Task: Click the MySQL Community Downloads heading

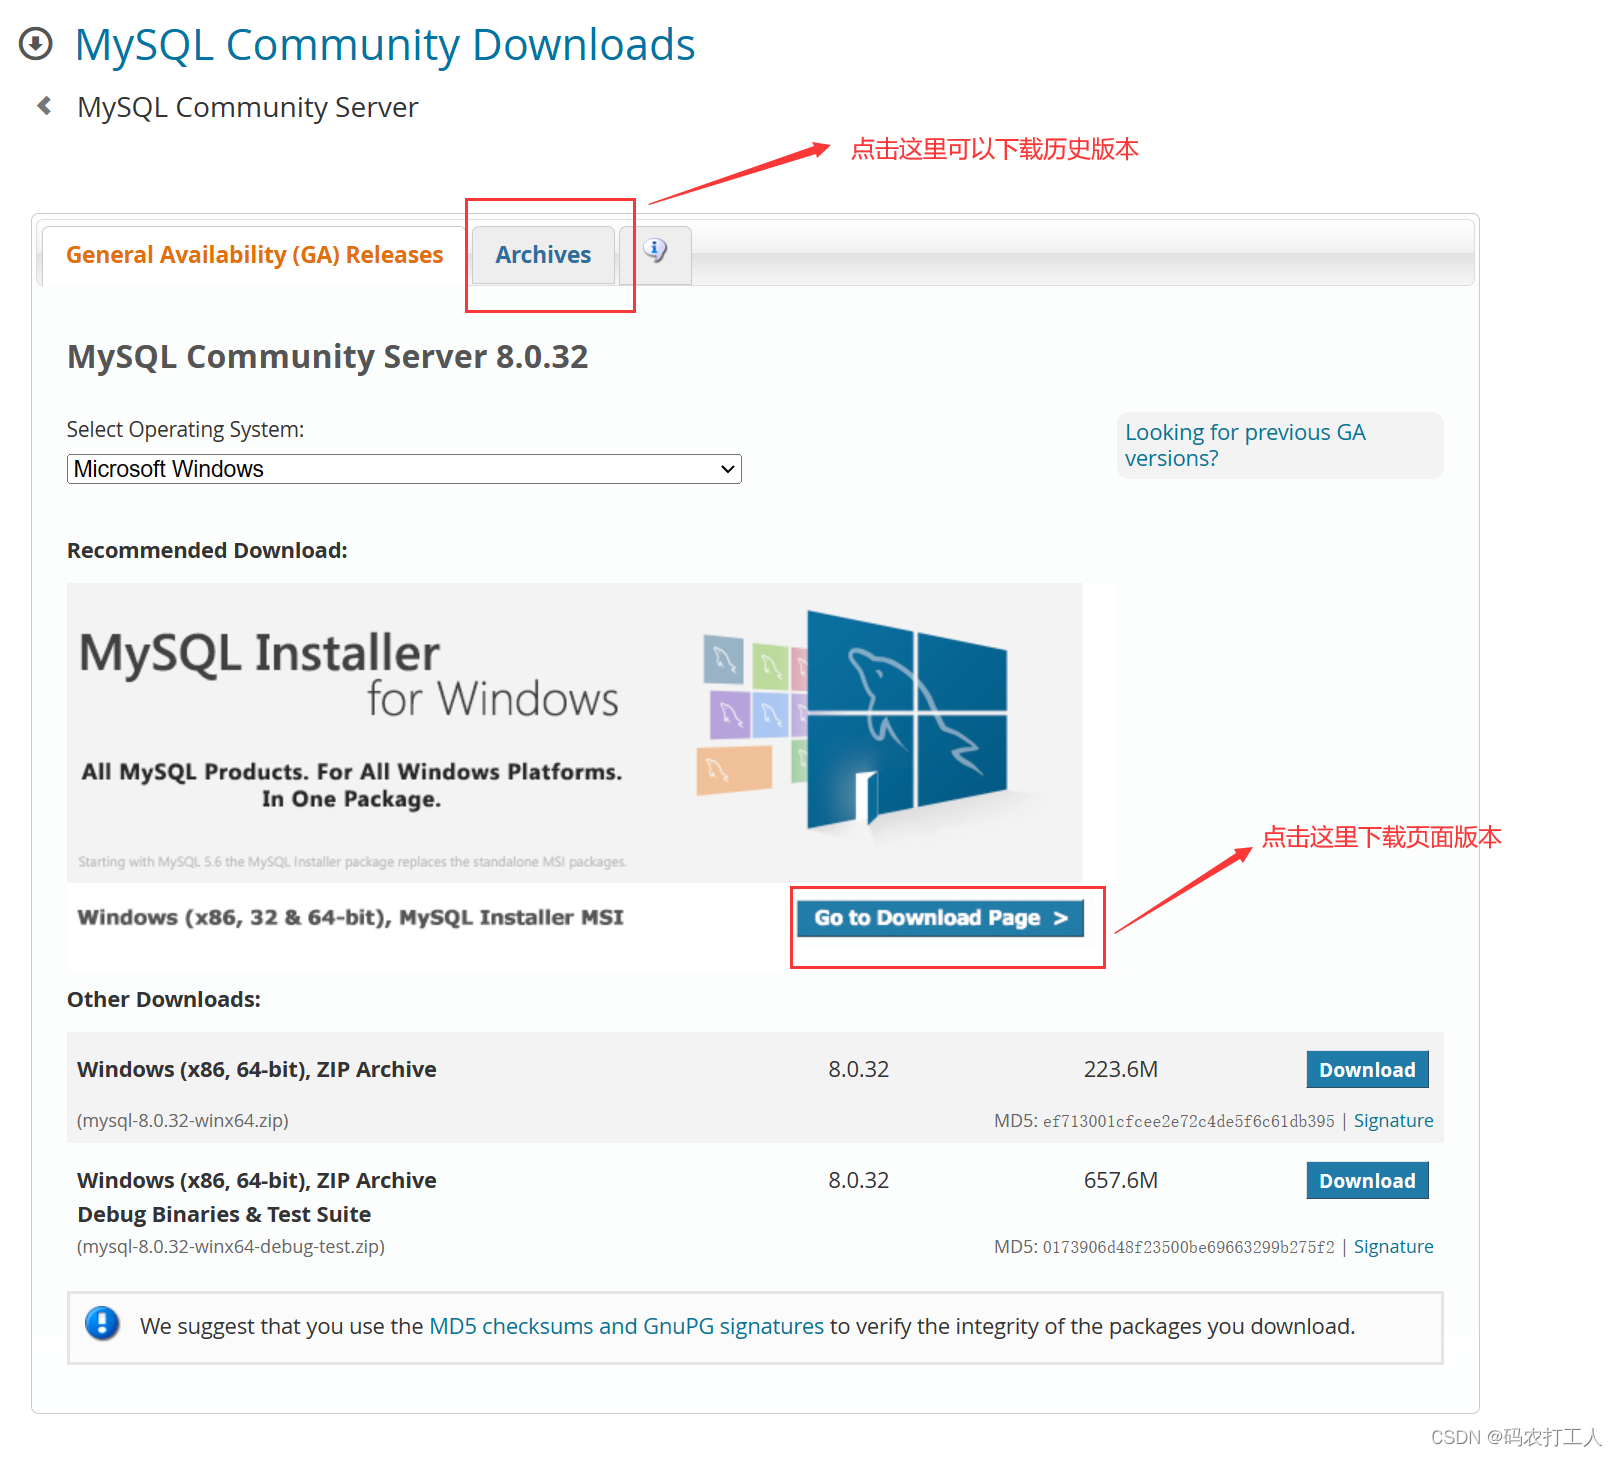Action: (x=385, y=45)
